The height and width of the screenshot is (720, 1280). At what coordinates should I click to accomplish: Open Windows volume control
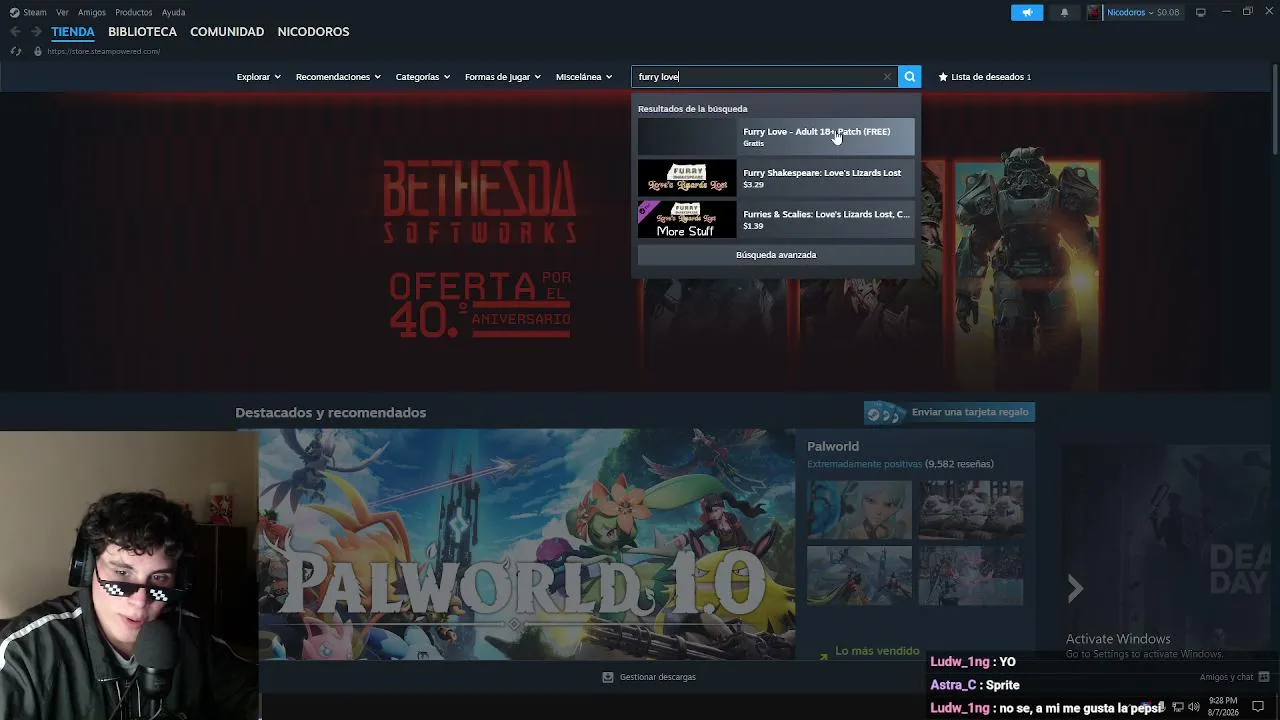tap(1194, 708)
